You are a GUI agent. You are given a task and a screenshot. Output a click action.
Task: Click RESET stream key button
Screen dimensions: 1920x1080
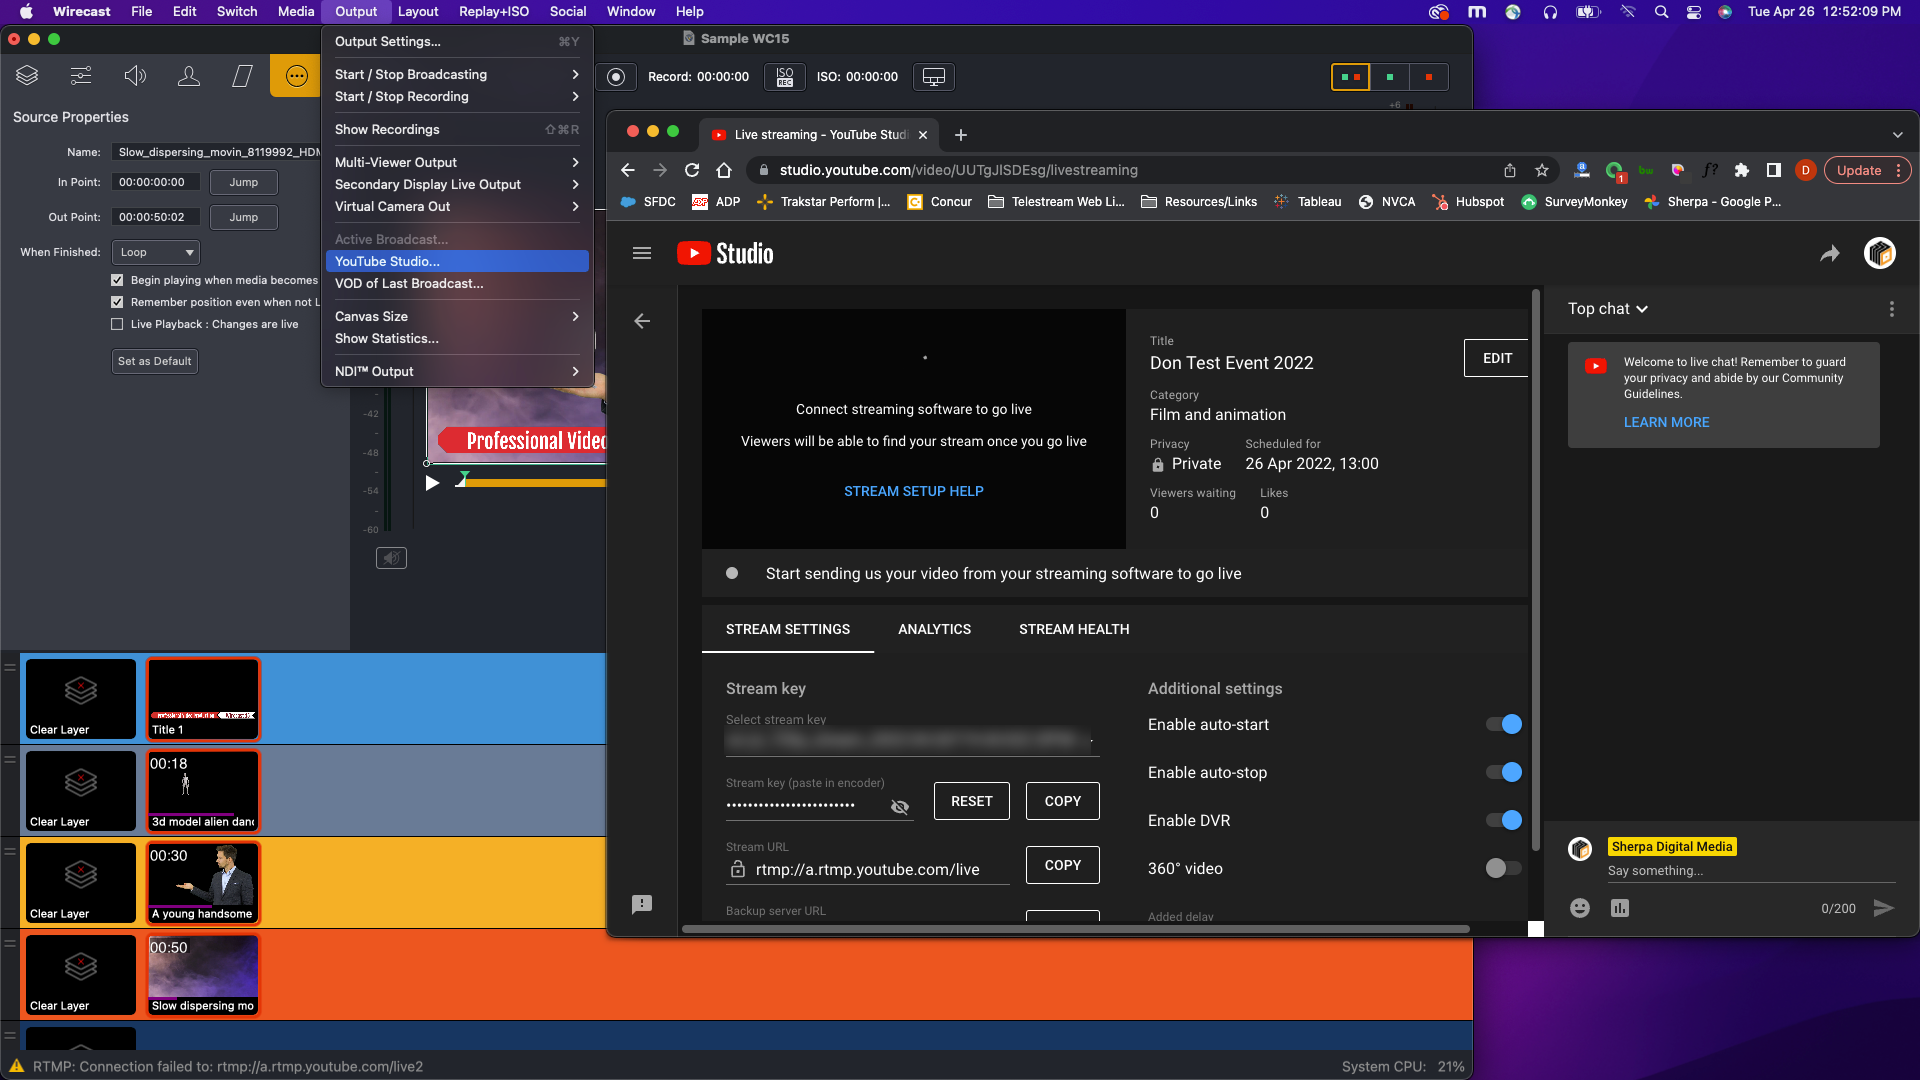point(971,801)
